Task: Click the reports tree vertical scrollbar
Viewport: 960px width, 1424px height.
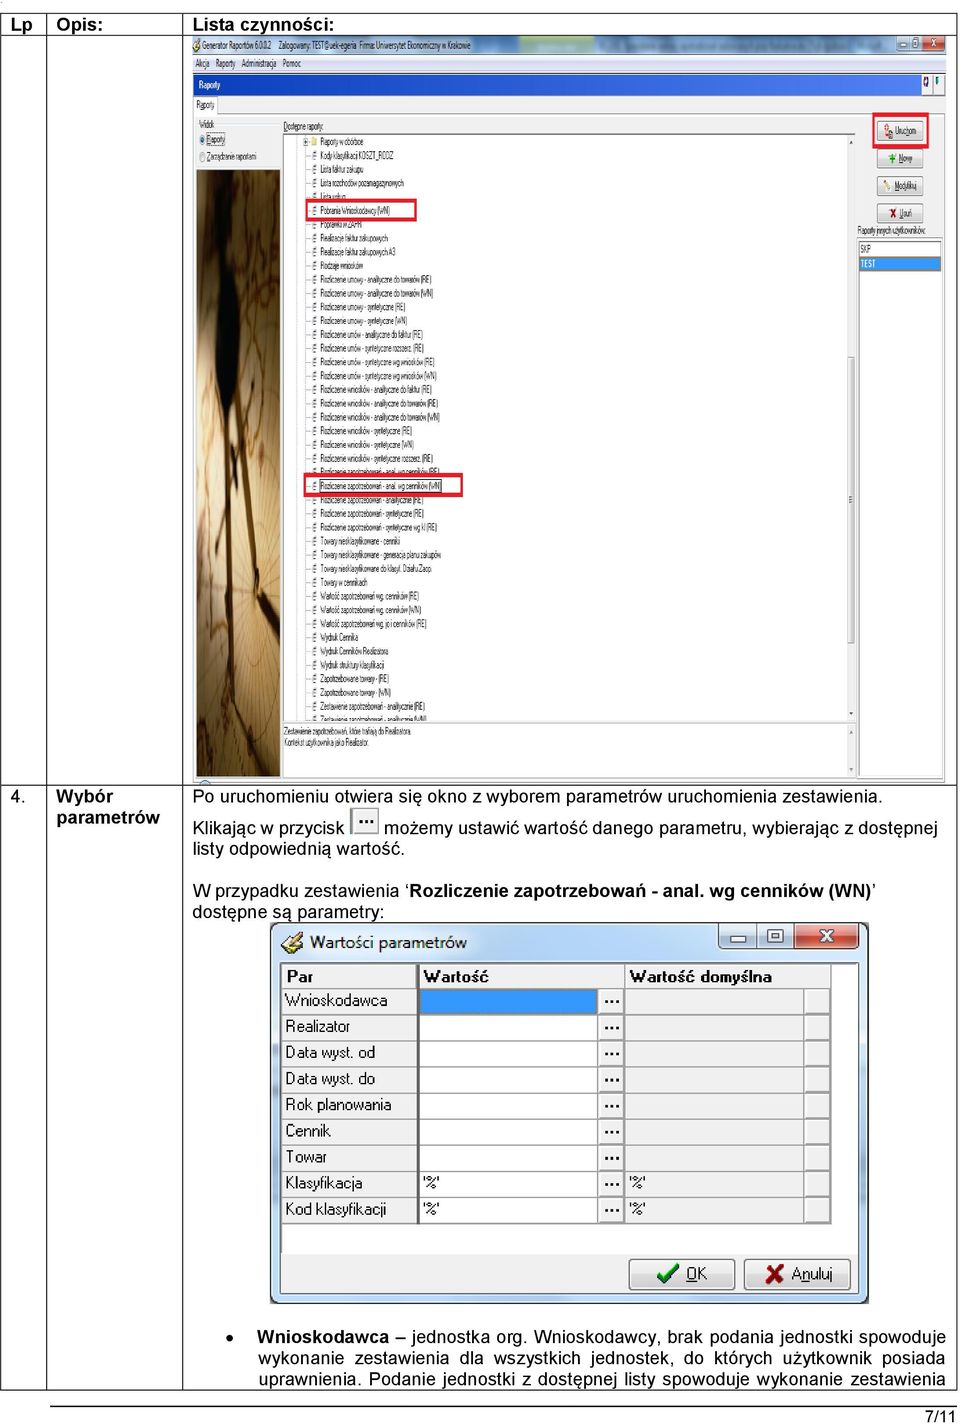Action: (x=851, y=428)
